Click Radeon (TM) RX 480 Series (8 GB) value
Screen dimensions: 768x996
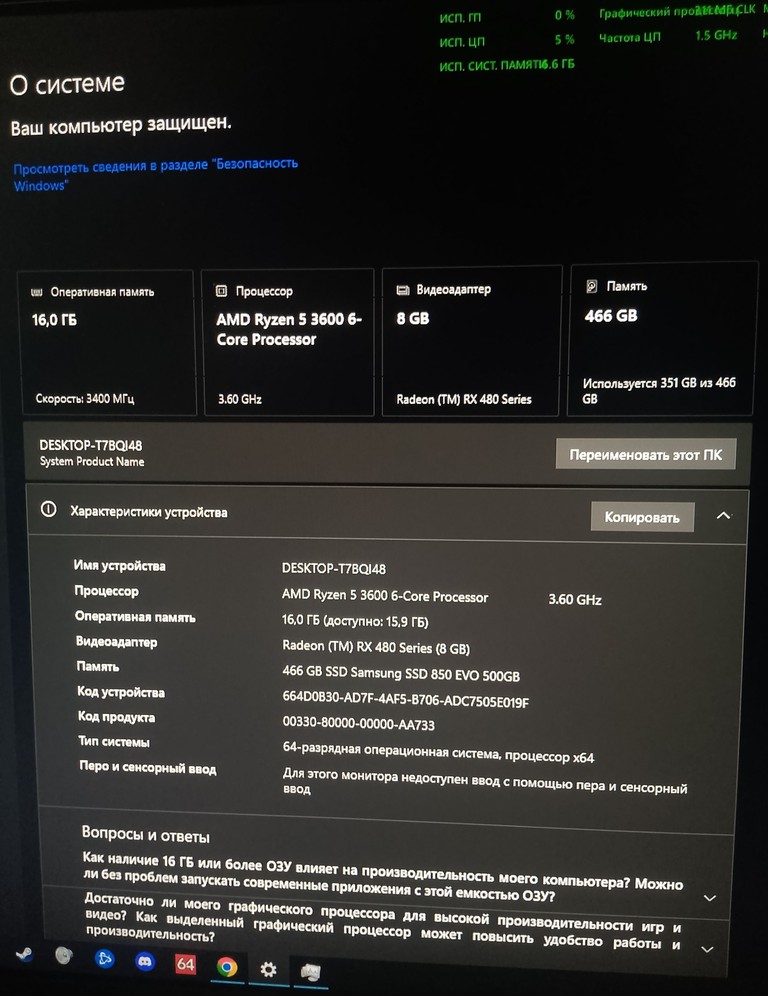click(x=376, y=647)
